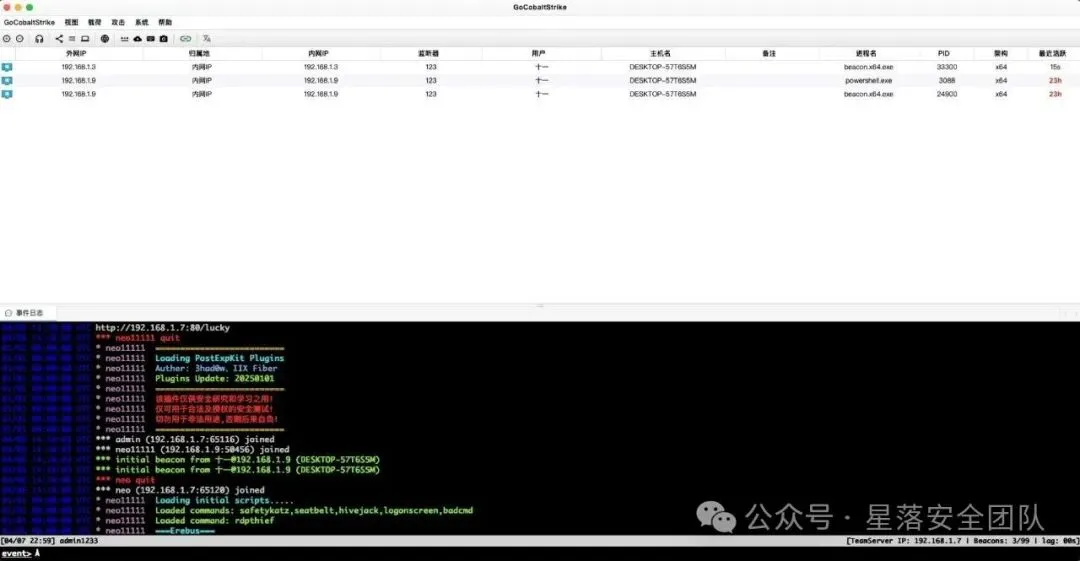The image size is (1080, 561).
Task: Click the green link chain icon
Action: point(186,39)
